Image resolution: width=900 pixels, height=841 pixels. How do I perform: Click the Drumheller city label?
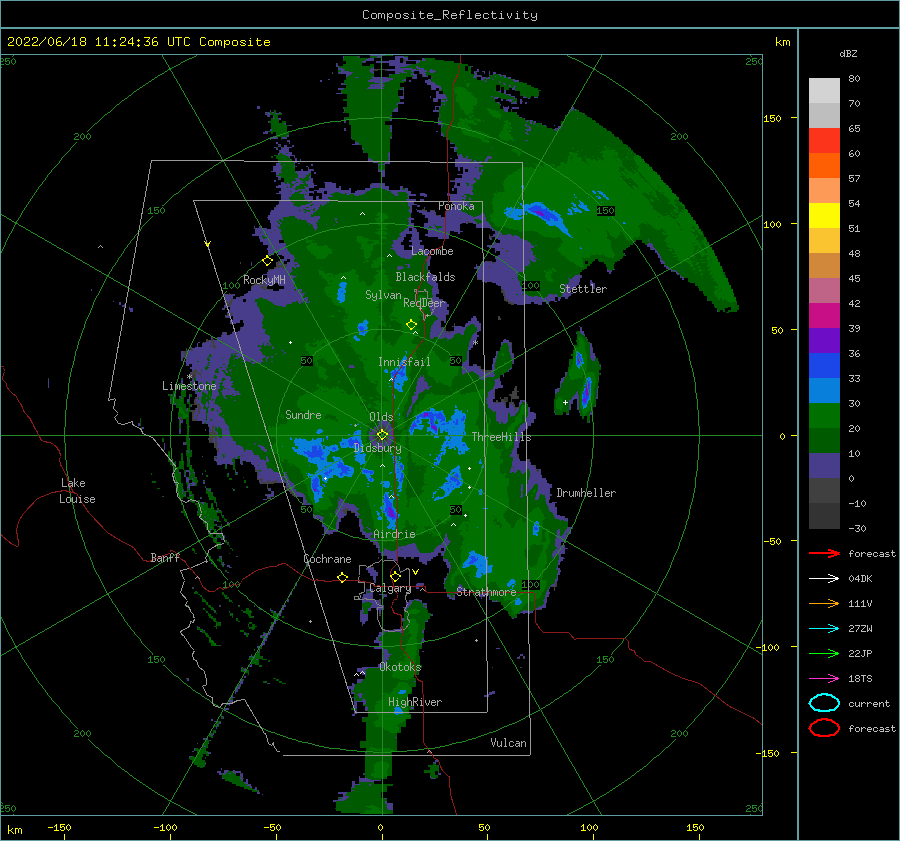tap(586, 493)
